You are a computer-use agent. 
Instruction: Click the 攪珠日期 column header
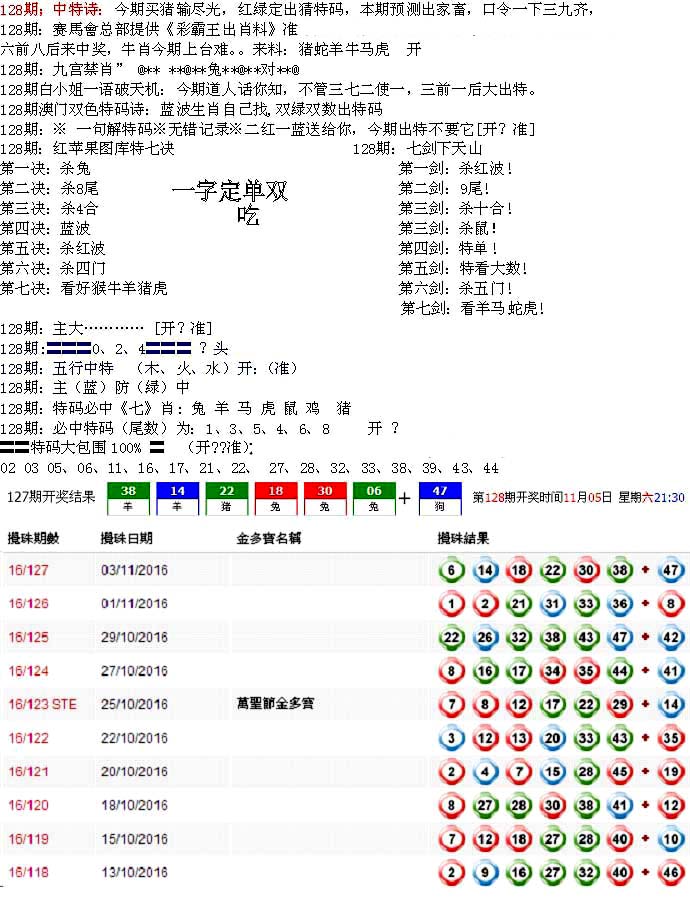pos(126,538)
